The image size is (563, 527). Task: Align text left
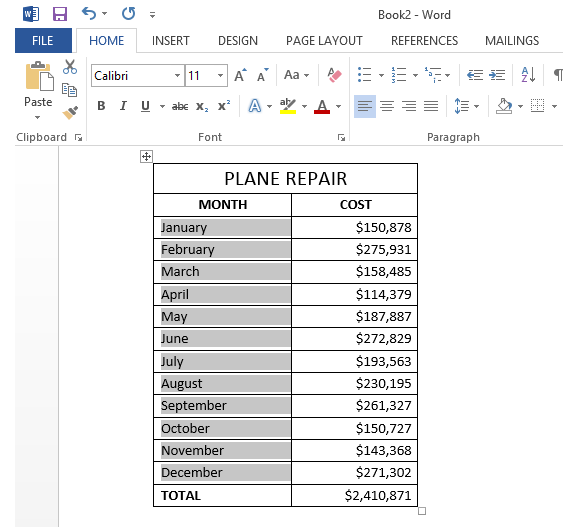365,106
